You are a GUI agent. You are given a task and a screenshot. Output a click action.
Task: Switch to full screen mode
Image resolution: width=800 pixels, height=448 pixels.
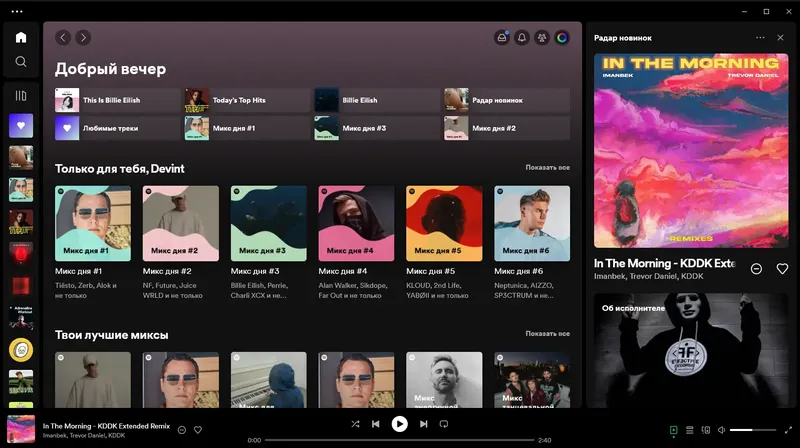[x=788, y=430]
